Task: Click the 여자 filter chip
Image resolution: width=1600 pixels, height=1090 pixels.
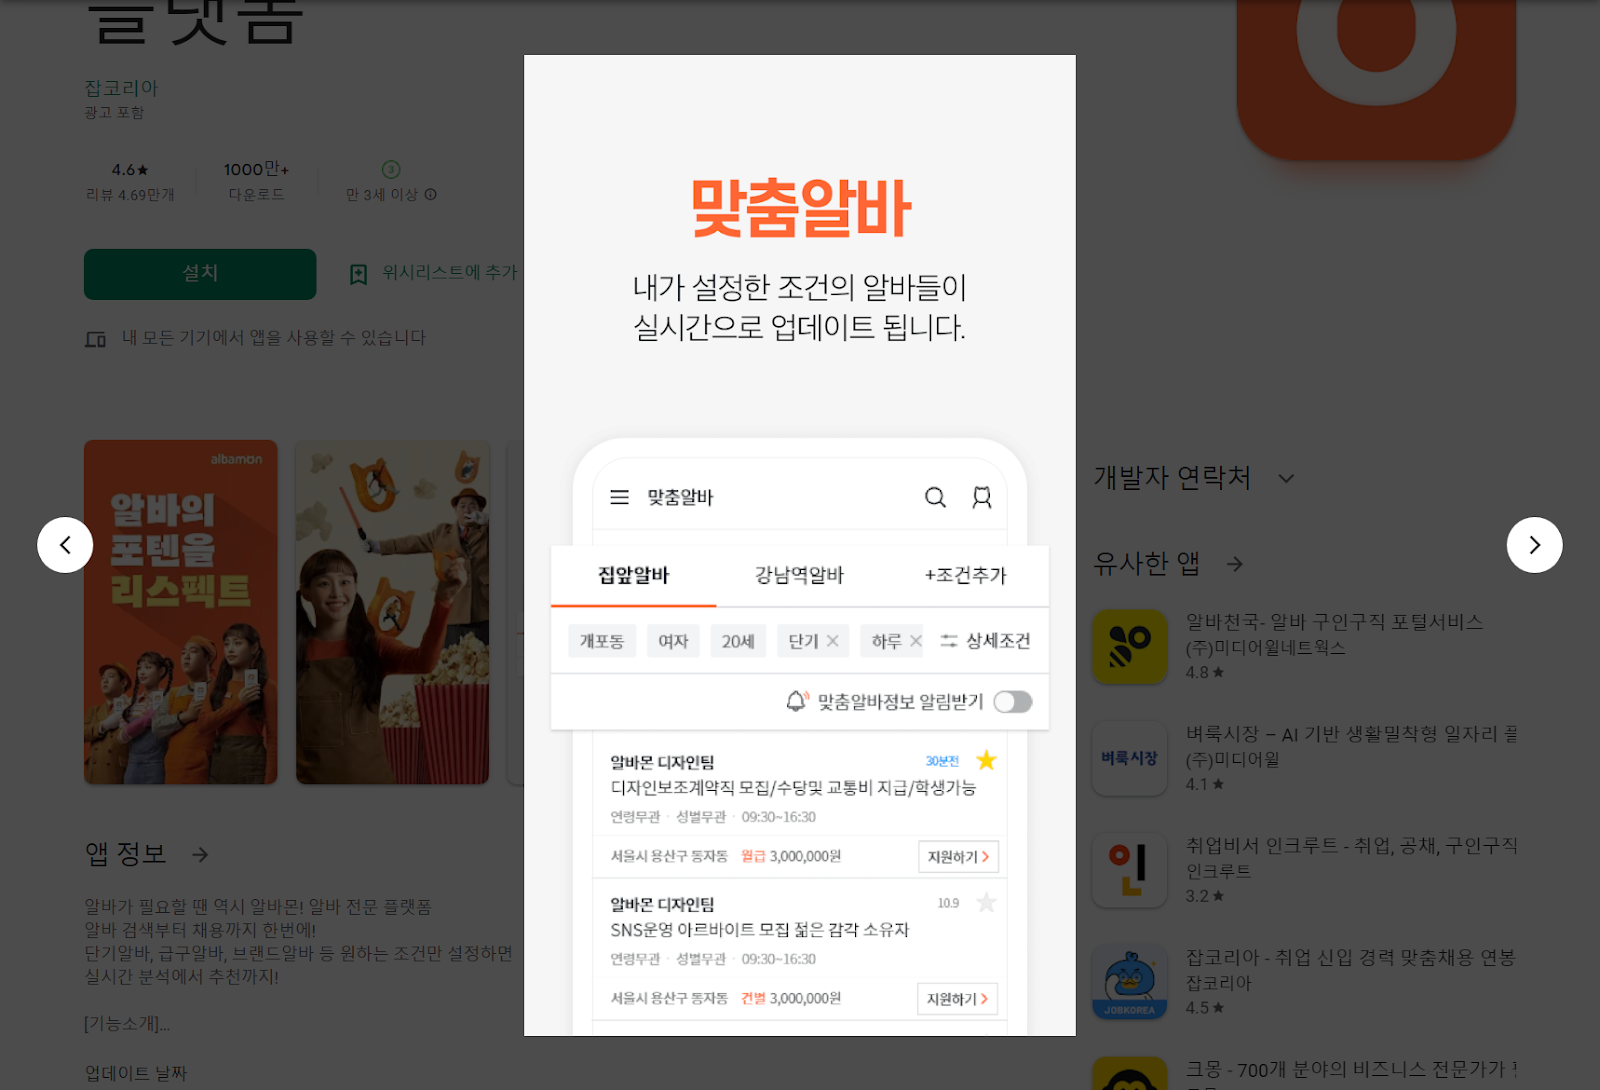Action: click(x=673, y=641)
